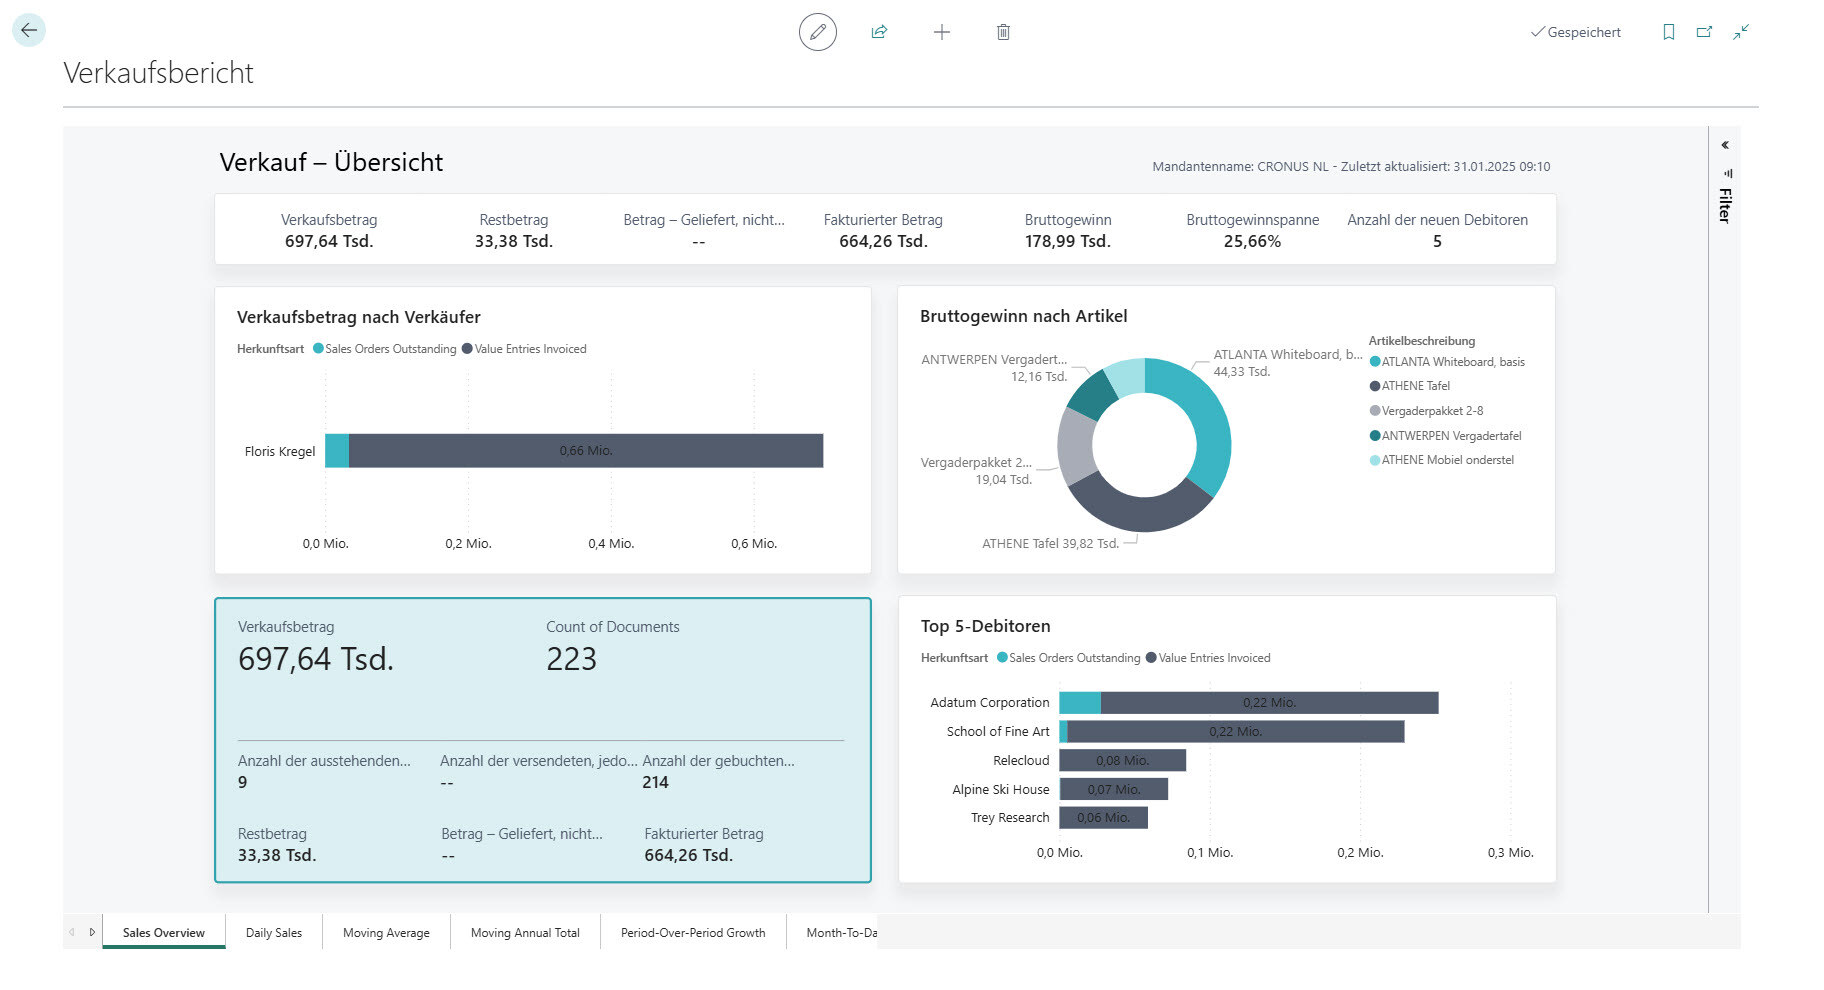This screenshot has width=1824, height=990.
Task: Click Fakturierter Betrag 664,26 Tsd. top KPI
Action: pyautogui.click(x=883, y=231)
